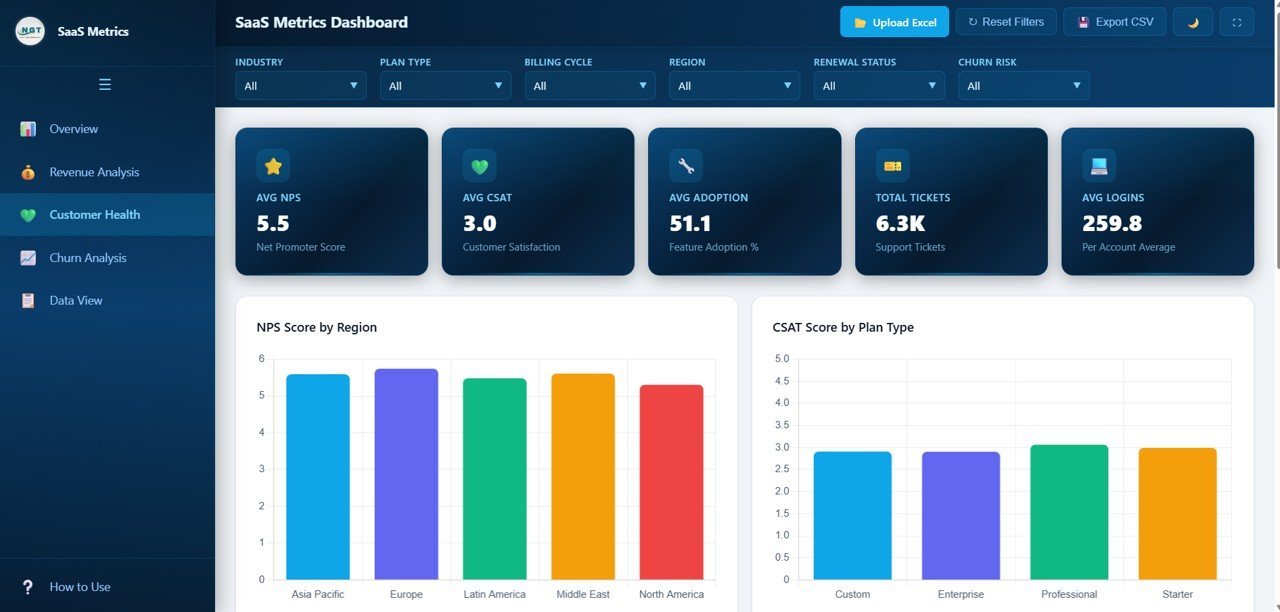This screenshot has height=612, width=1280.
Task: Click the question mark icon near How to Use
Action: tap(26, 587)
